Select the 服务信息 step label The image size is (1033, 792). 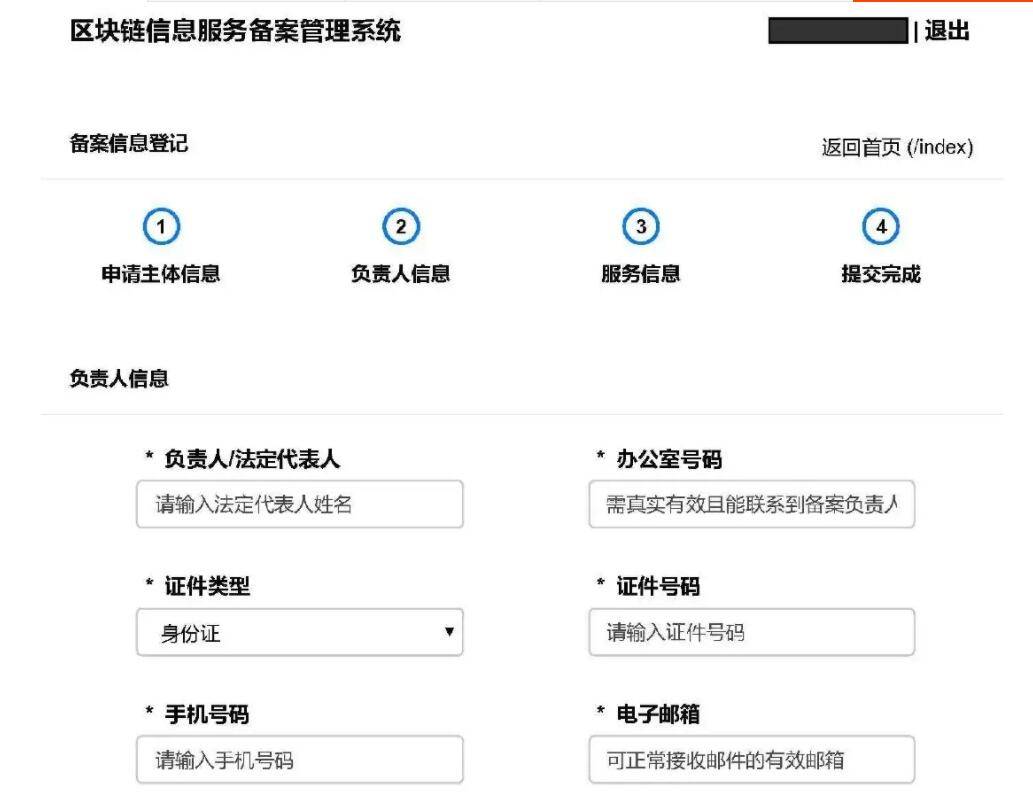[x=641, y=274]
